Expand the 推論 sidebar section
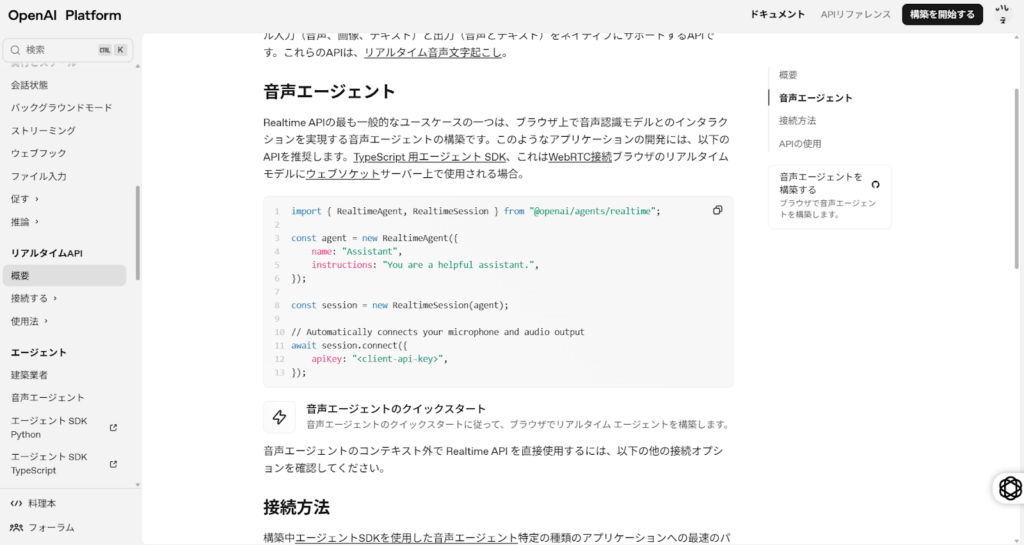 coord(25,222)
